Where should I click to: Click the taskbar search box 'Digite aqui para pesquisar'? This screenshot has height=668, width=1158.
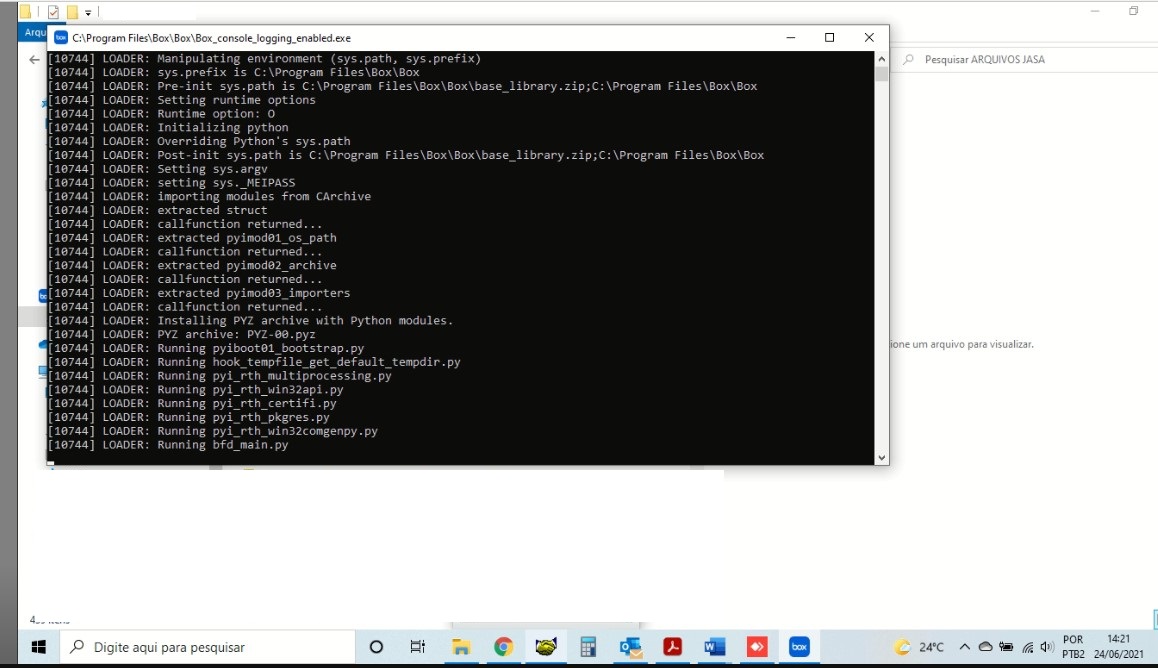click(207, 647)
